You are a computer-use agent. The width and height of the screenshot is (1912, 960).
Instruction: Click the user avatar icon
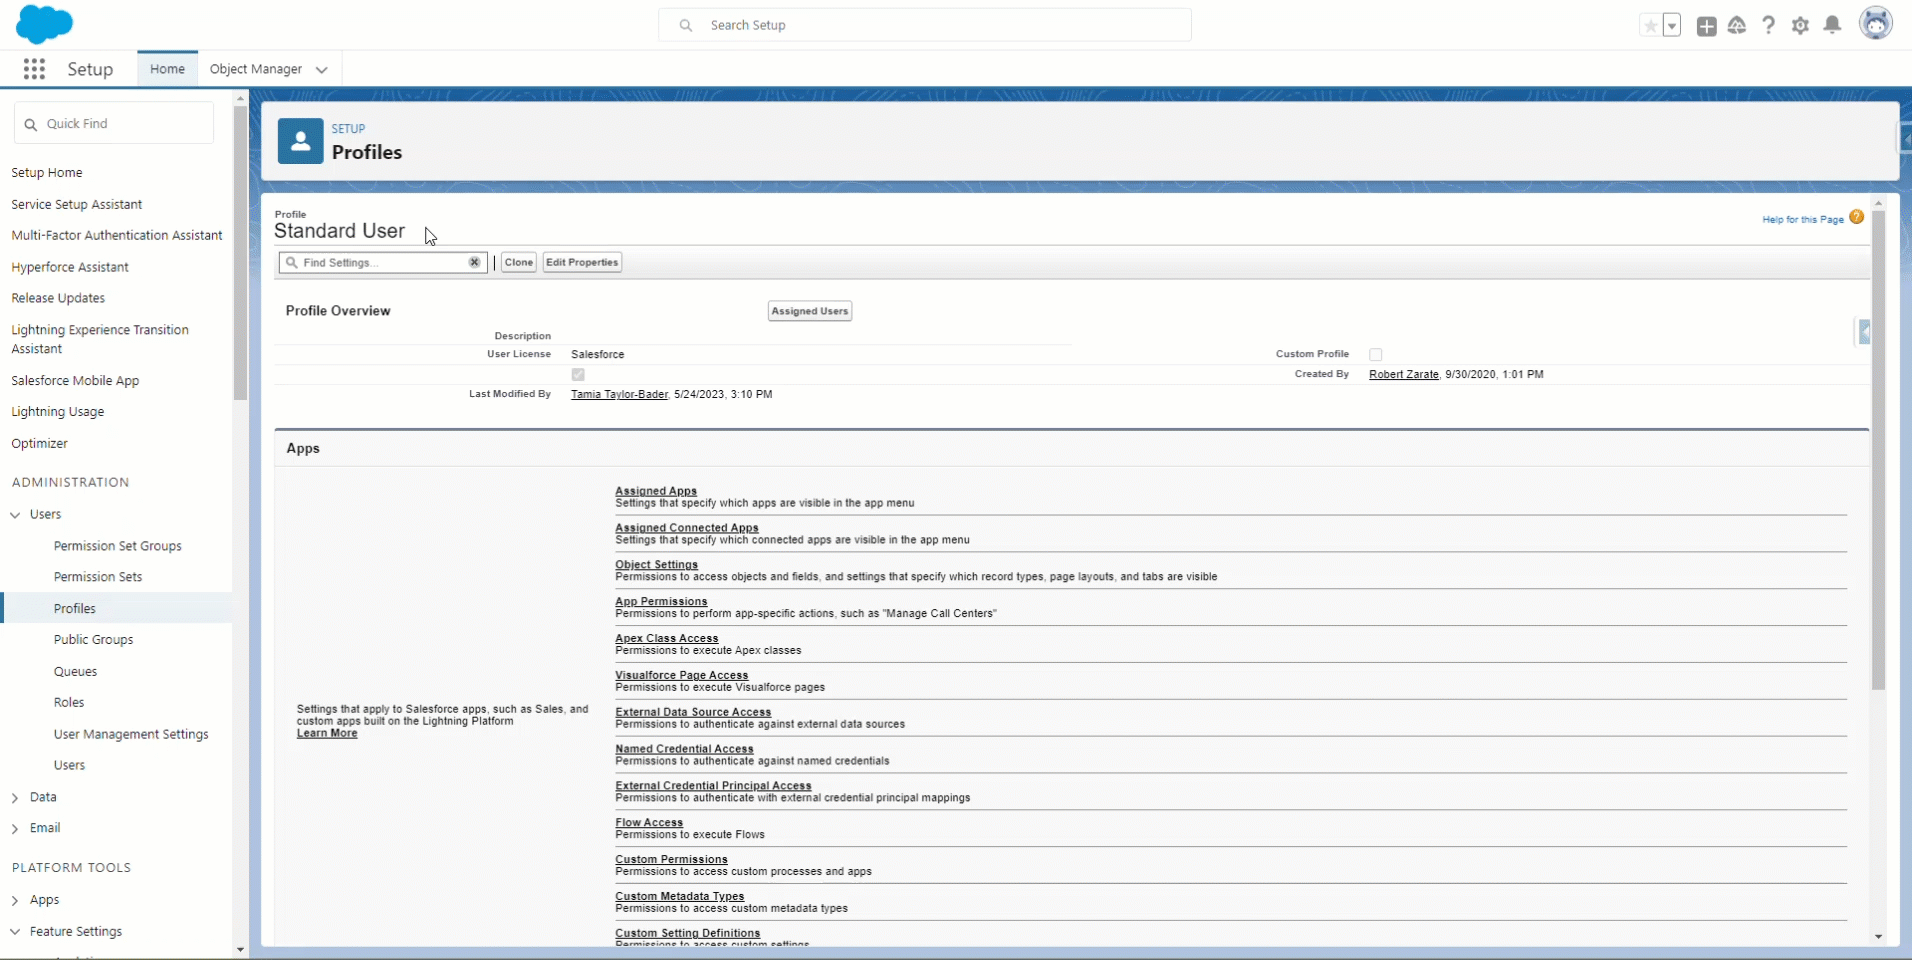(1876, 23)
